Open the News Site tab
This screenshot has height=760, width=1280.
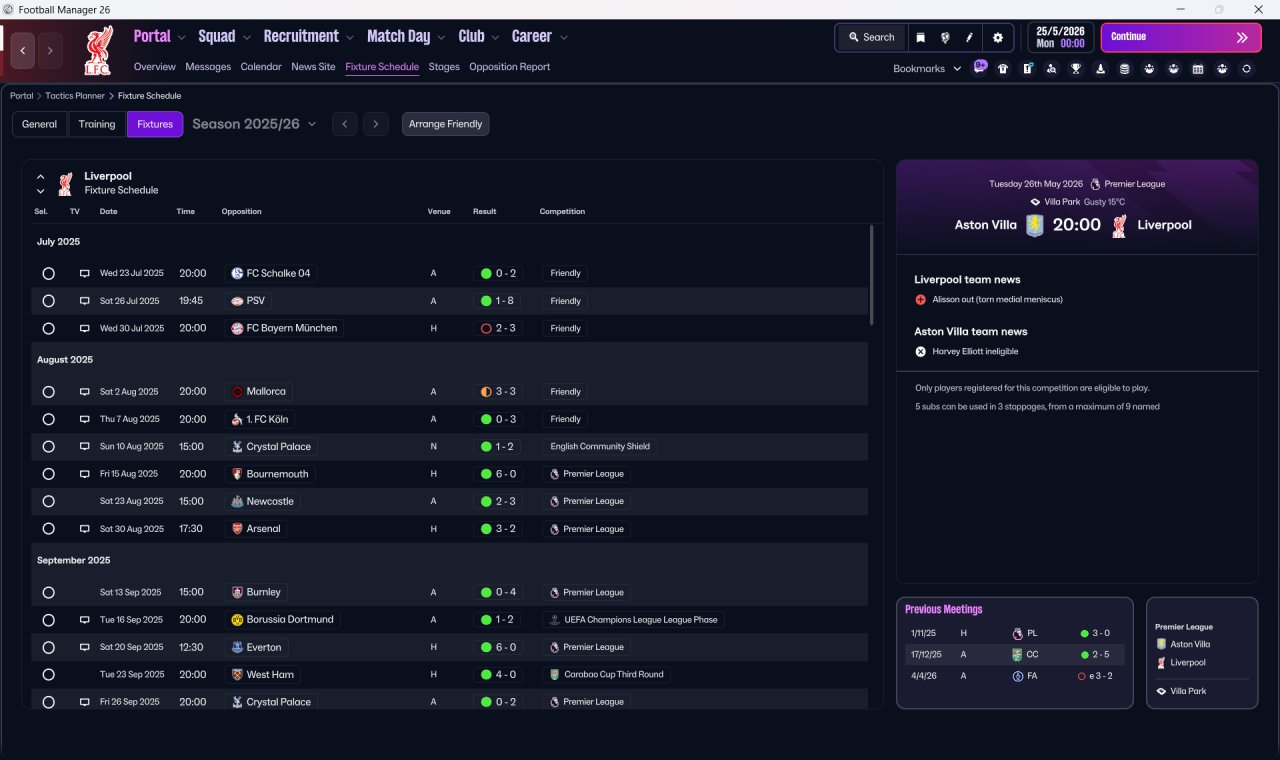coord(313,67)
